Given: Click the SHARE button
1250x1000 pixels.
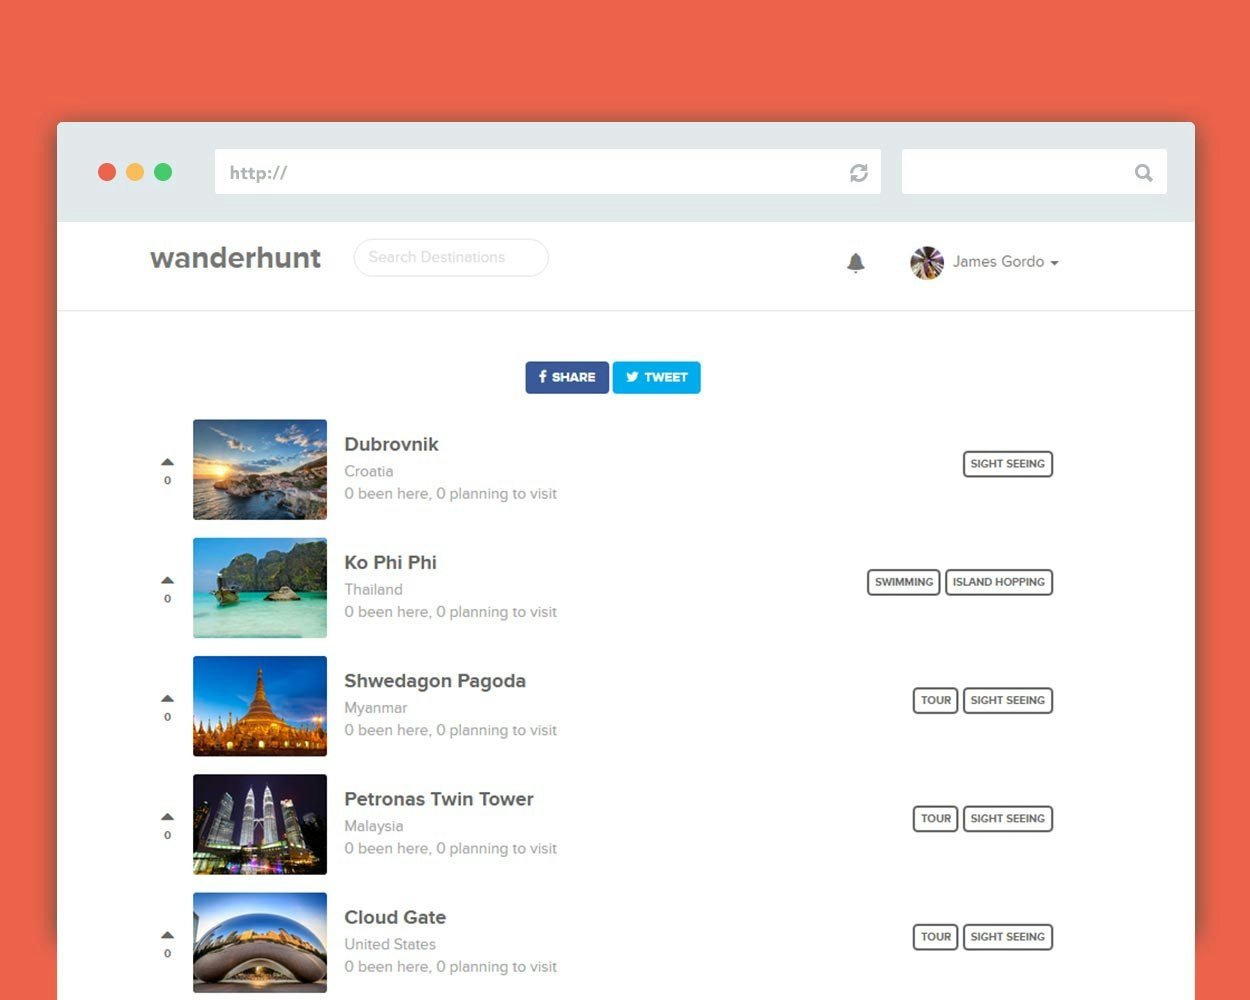Looking at the screenshot, I should [x=566, y=377].
